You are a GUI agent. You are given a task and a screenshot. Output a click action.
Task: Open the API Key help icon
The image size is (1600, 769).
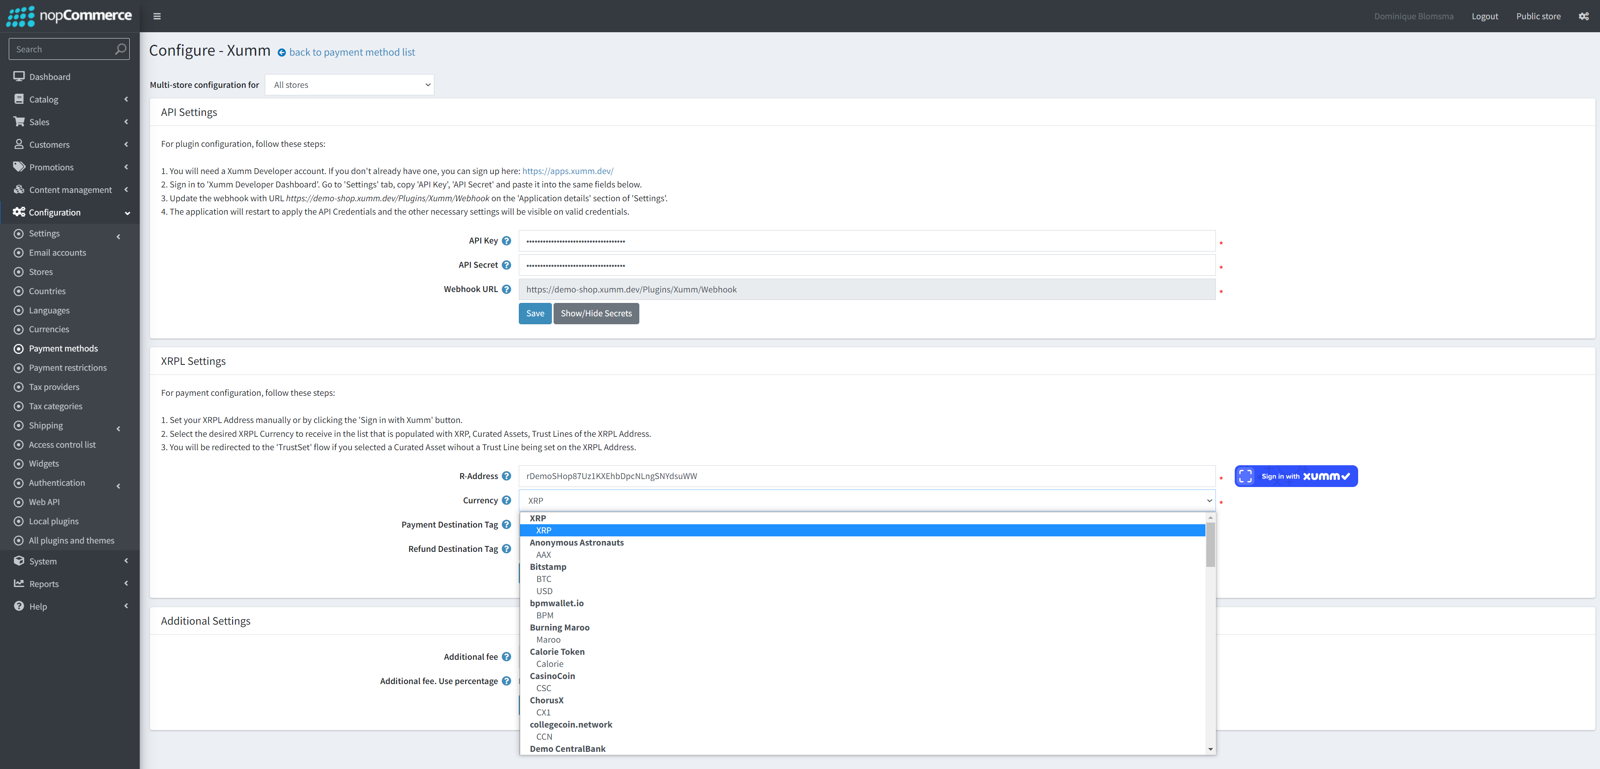507,241
